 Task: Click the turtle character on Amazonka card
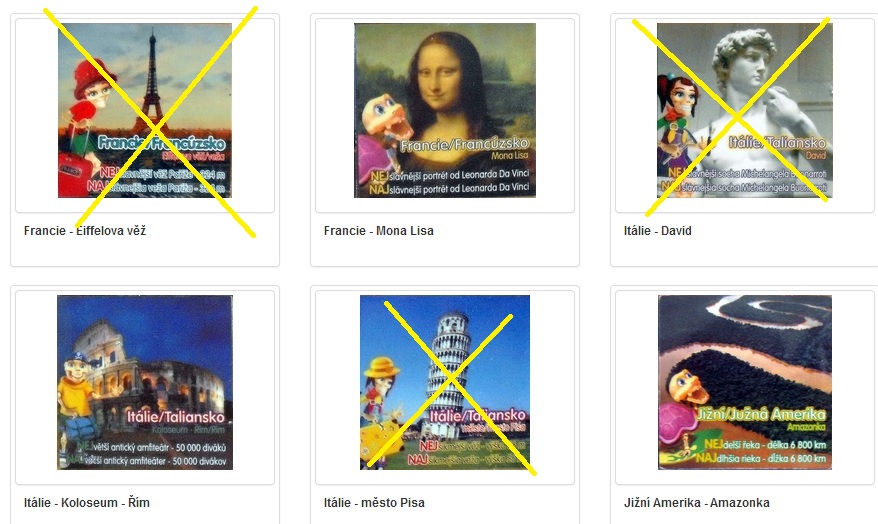[x=682, y=414]
